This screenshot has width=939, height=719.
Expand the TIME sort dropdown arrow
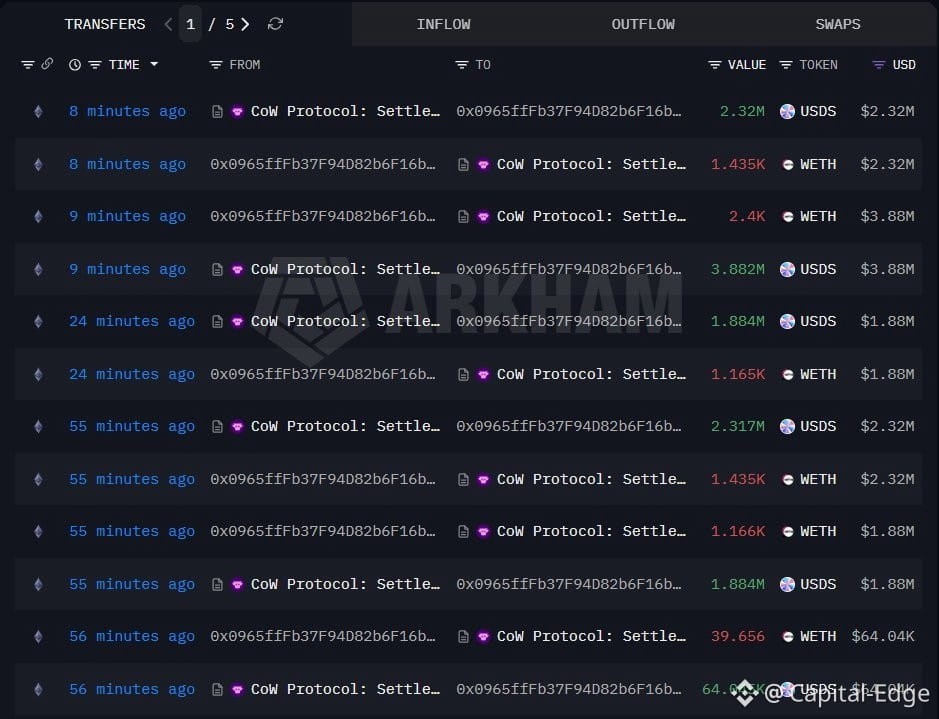click(x=154, y=64)
